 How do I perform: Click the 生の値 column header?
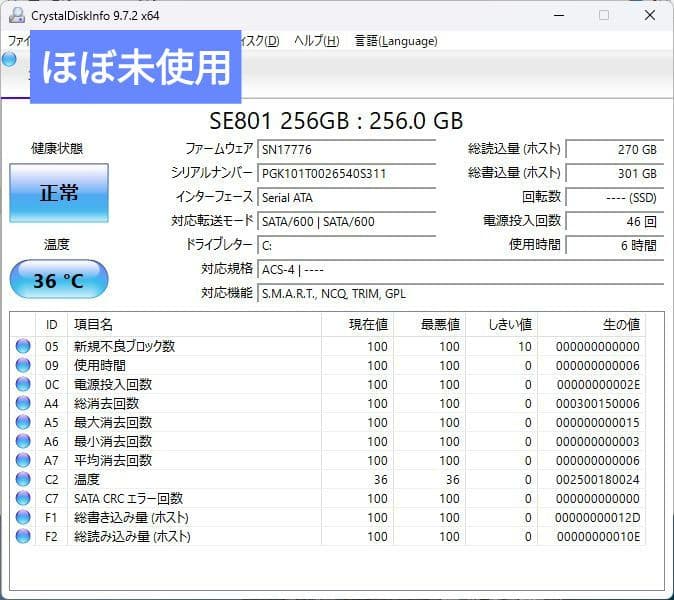point(591,324)
